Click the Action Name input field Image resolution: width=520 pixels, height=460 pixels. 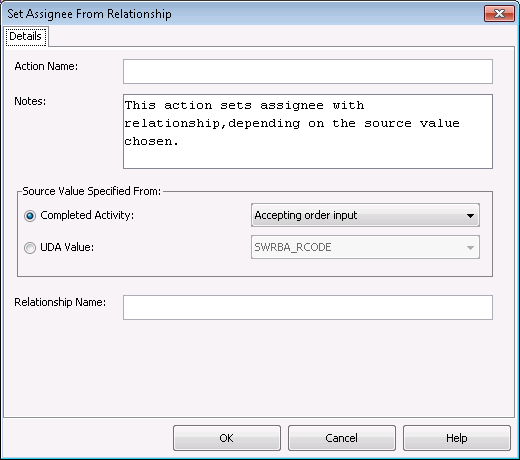point(308,71)
